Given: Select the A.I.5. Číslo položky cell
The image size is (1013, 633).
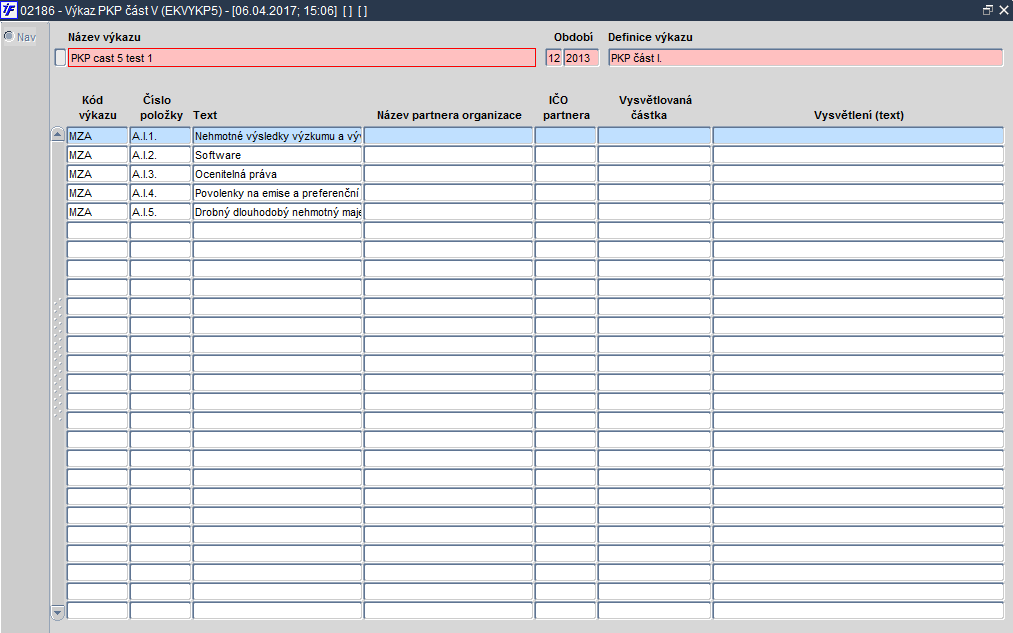Looking at the screenshot, I should click(160, 211).
